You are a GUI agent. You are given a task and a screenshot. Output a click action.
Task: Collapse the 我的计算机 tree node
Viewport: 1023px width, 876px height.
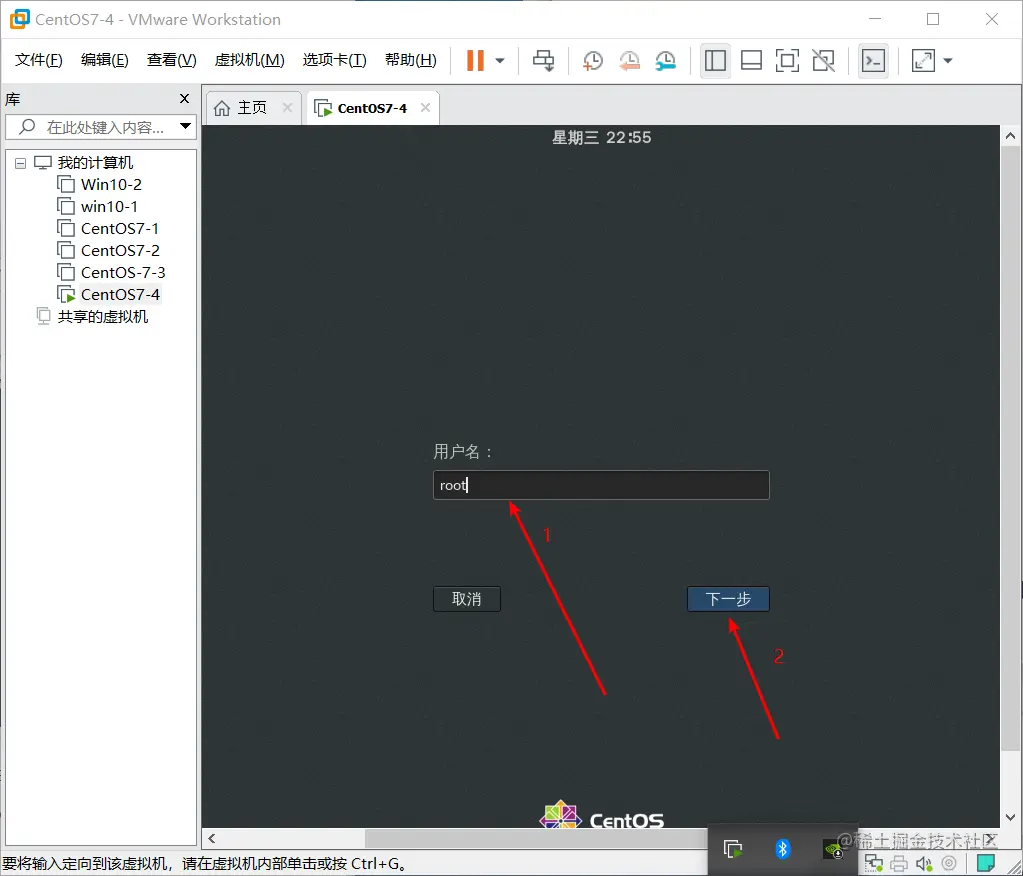[20, 163]
